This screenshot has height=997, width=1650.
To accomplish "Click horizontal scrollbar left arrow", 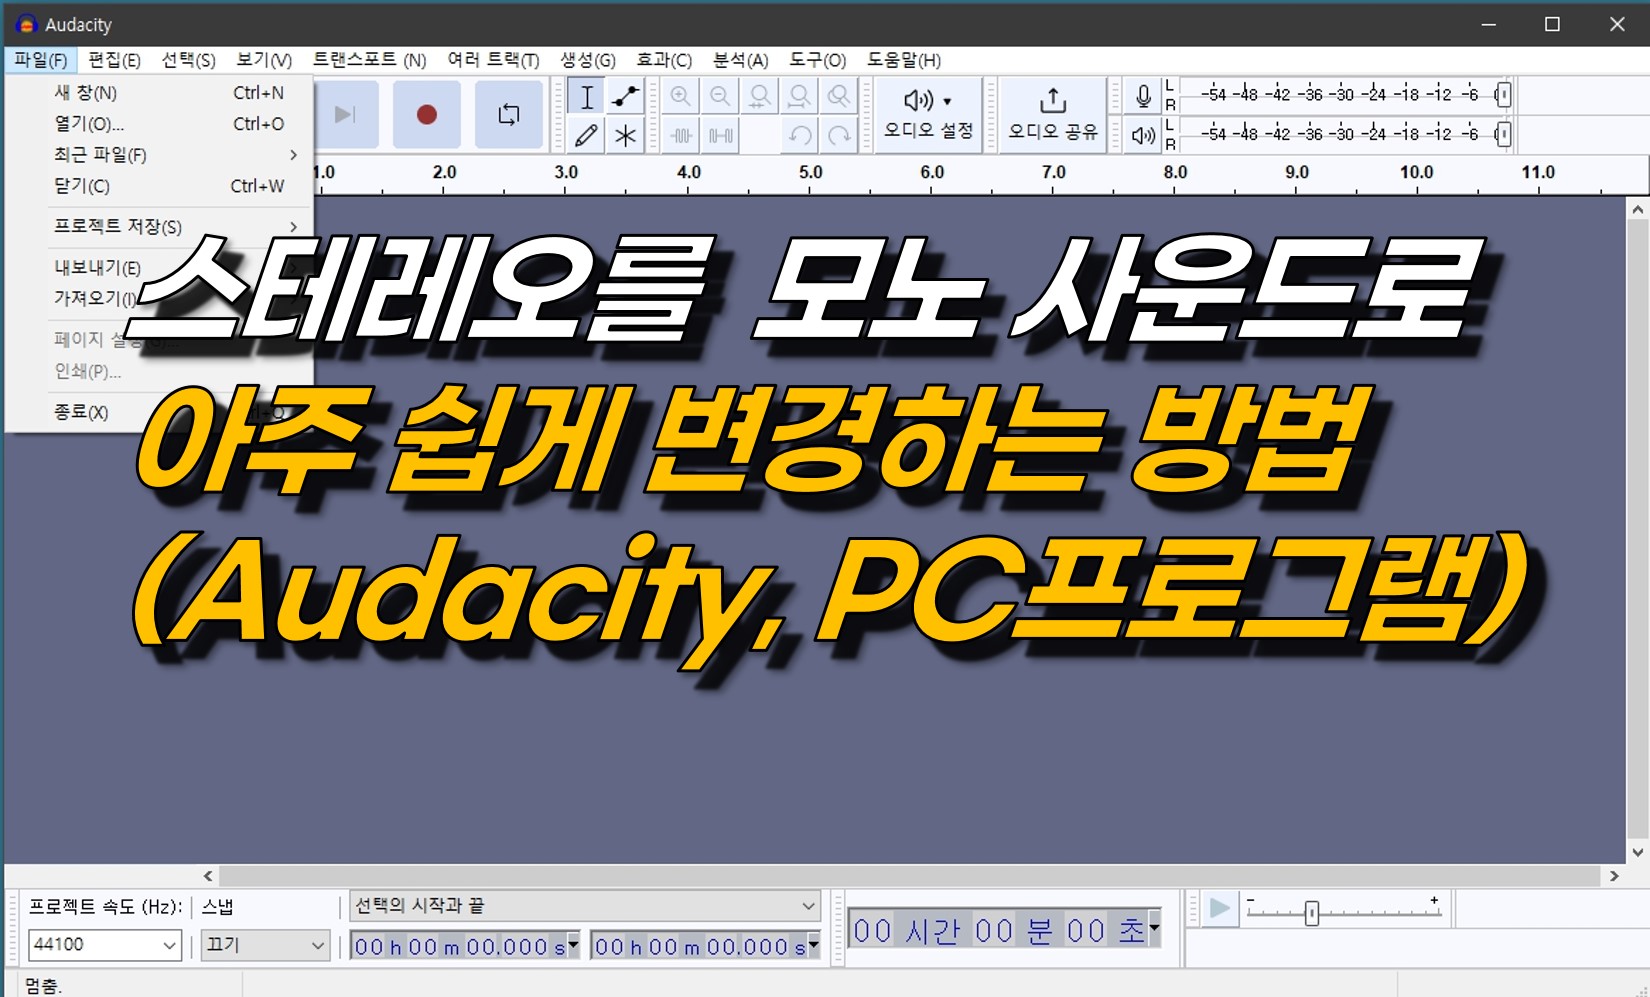I will click(208, 876).
